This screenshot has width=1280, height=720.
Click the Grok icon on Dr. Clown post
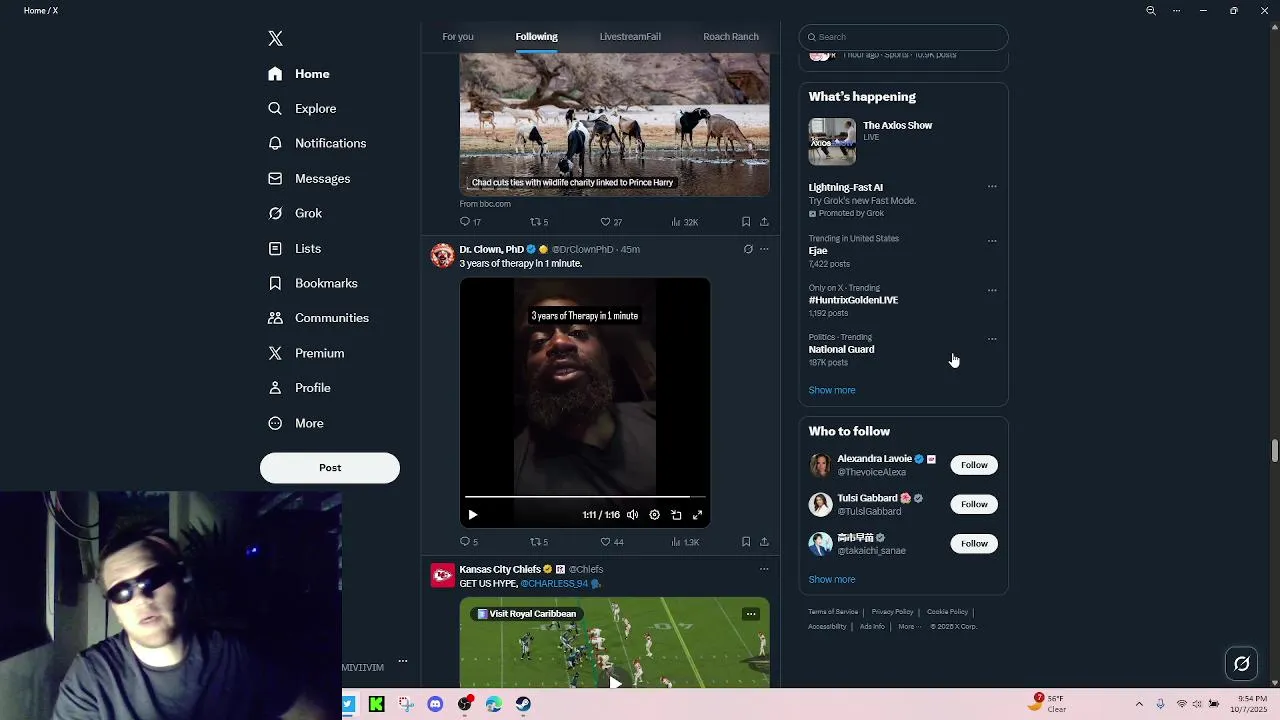pos(748,250)
